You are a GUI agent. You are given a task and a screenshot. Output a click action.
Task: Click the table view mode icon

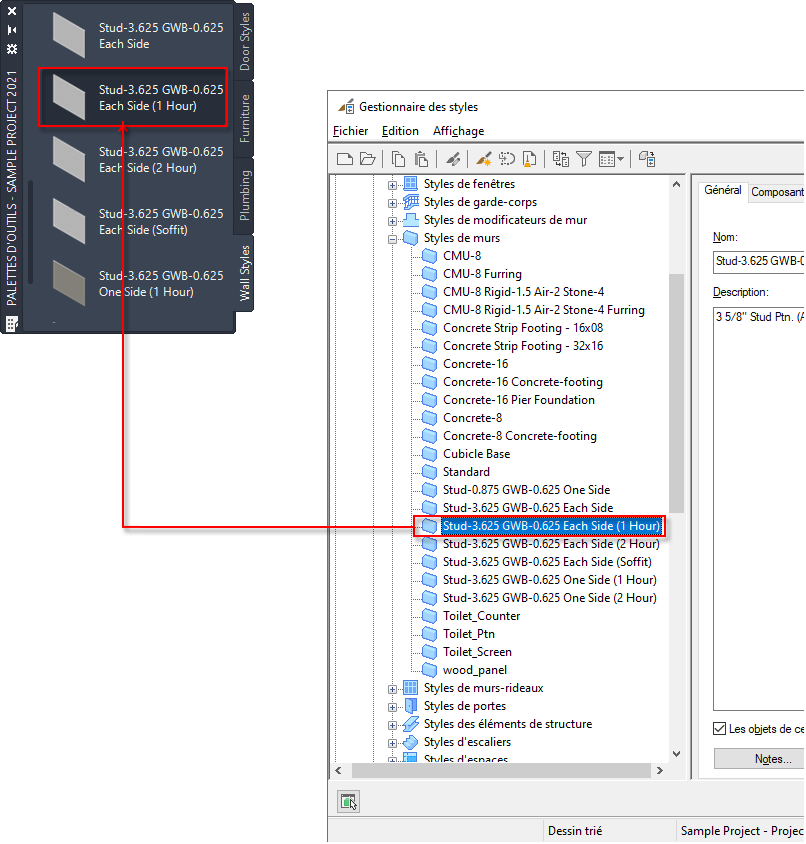click(607, 159)
